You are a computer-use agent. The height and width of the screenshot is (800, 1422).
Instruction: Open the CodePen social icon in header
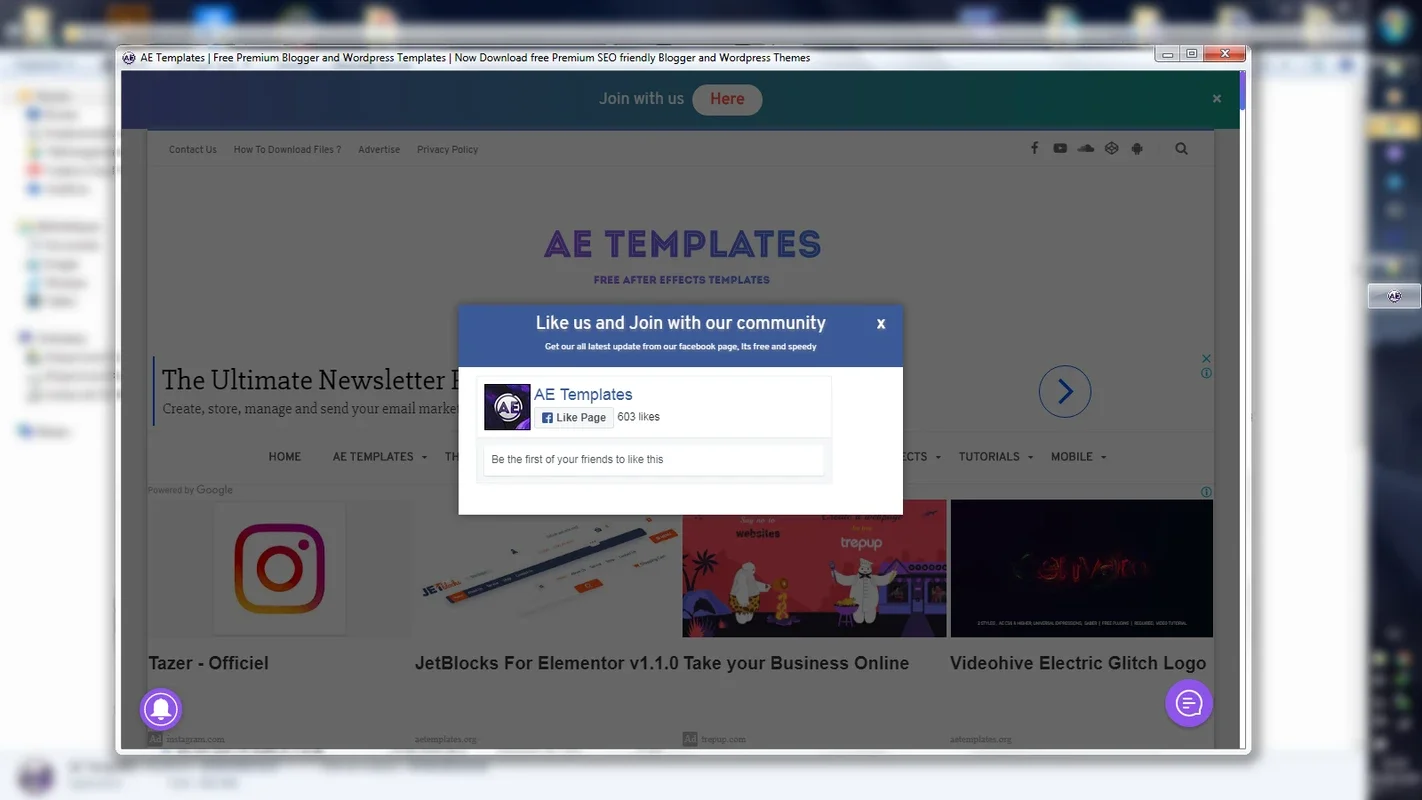1111,149
